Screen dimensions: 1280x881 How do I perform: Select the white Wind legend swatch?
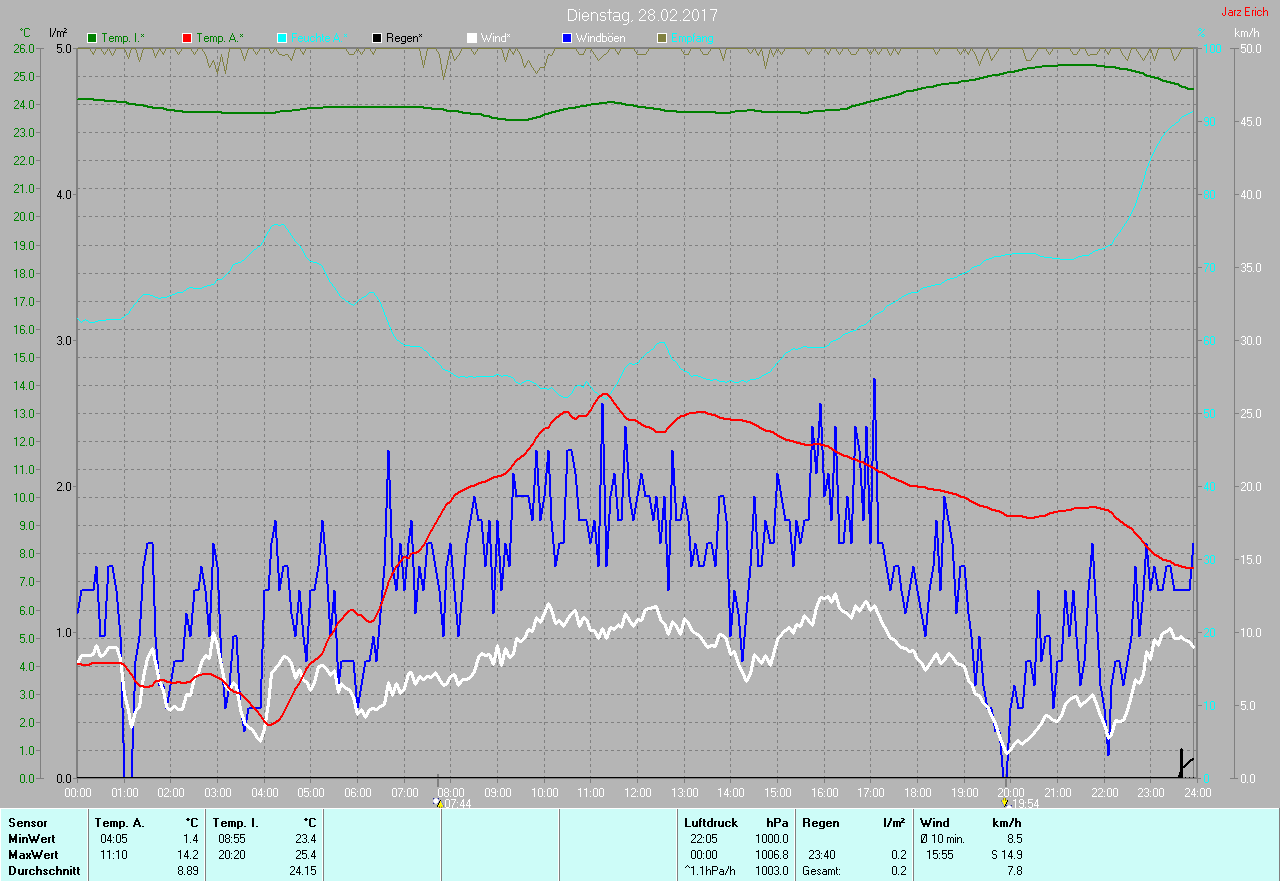(x=472, y=38)
